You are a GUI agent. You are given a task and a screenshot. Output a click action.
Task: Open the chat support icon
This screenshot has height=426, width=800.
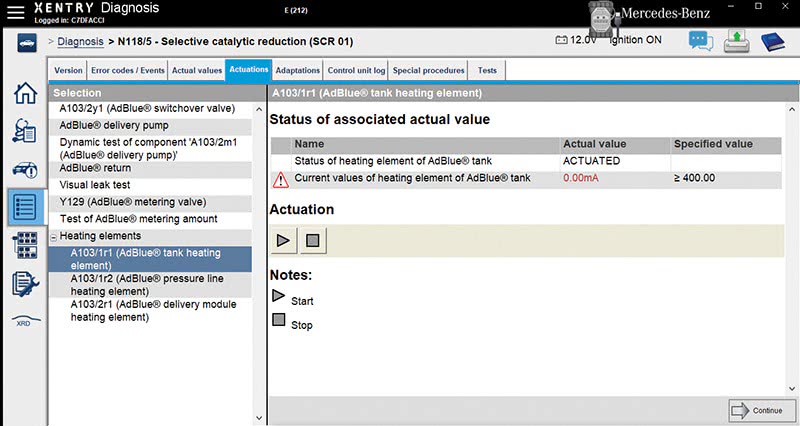701,41
